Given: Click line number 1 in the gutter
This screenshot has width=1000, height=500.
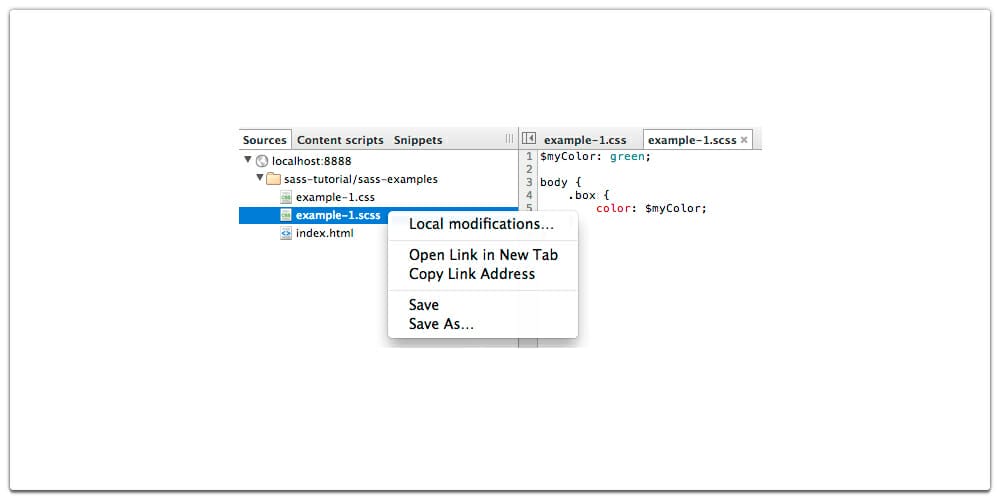Looking at the screenshot, I should 529,156.
